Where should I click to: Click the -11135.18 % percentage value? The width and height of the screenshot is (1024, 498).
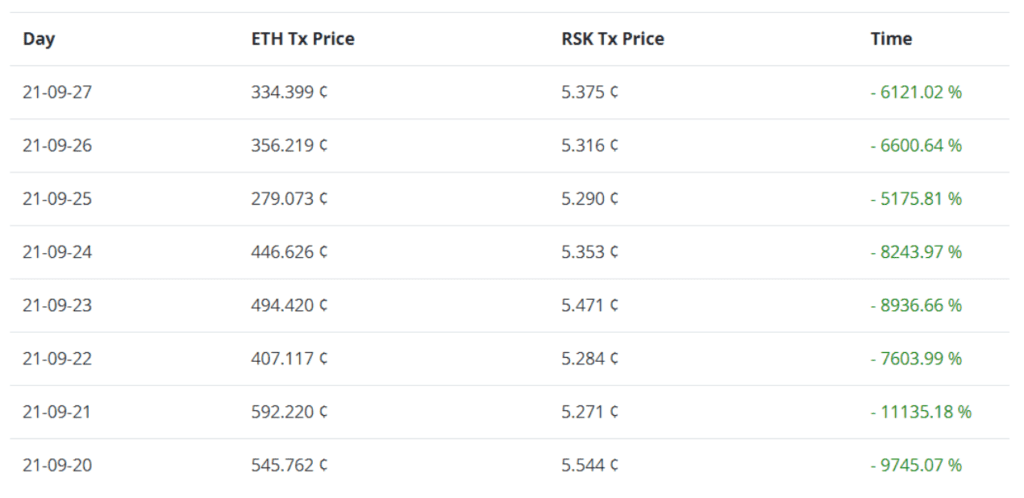(x=921, y=412)
